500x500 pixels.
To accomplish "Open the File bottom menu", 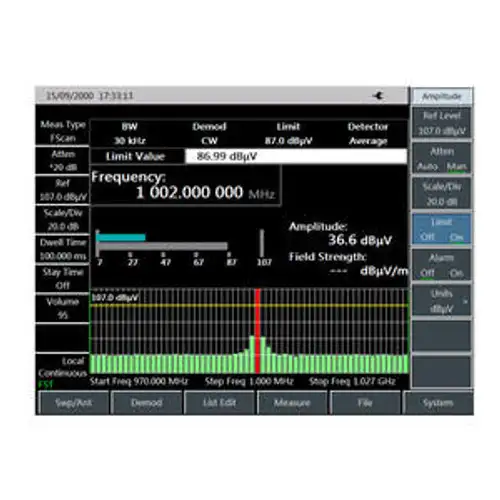I will click(365, 403).
